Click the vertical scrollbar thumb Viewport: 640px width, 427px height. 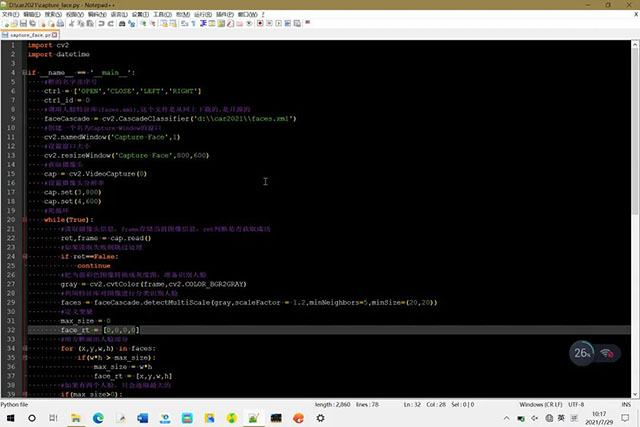[x=635, y=131]
